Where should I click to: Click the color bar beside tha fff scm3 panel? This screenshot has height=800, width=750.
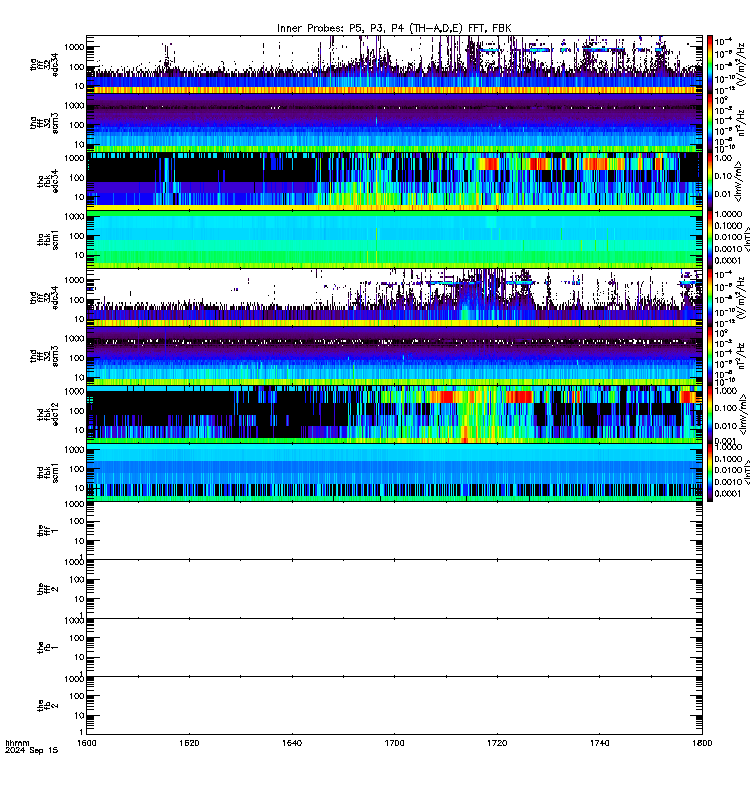click(x=710, y=123)
